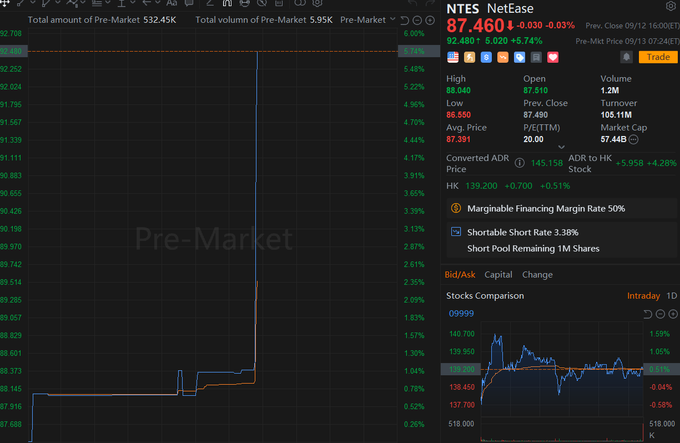680x443 pixels.
Task: Zoom in the main pre-market chart
Action: [430, 20]
